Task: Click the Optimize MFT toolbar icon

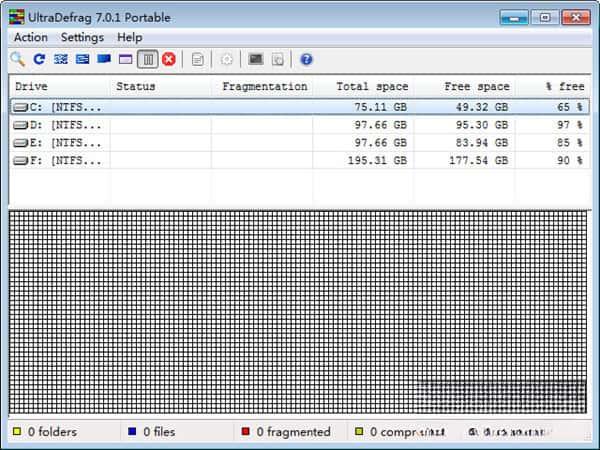Action: pyautogui.click(x=126, y=59)
